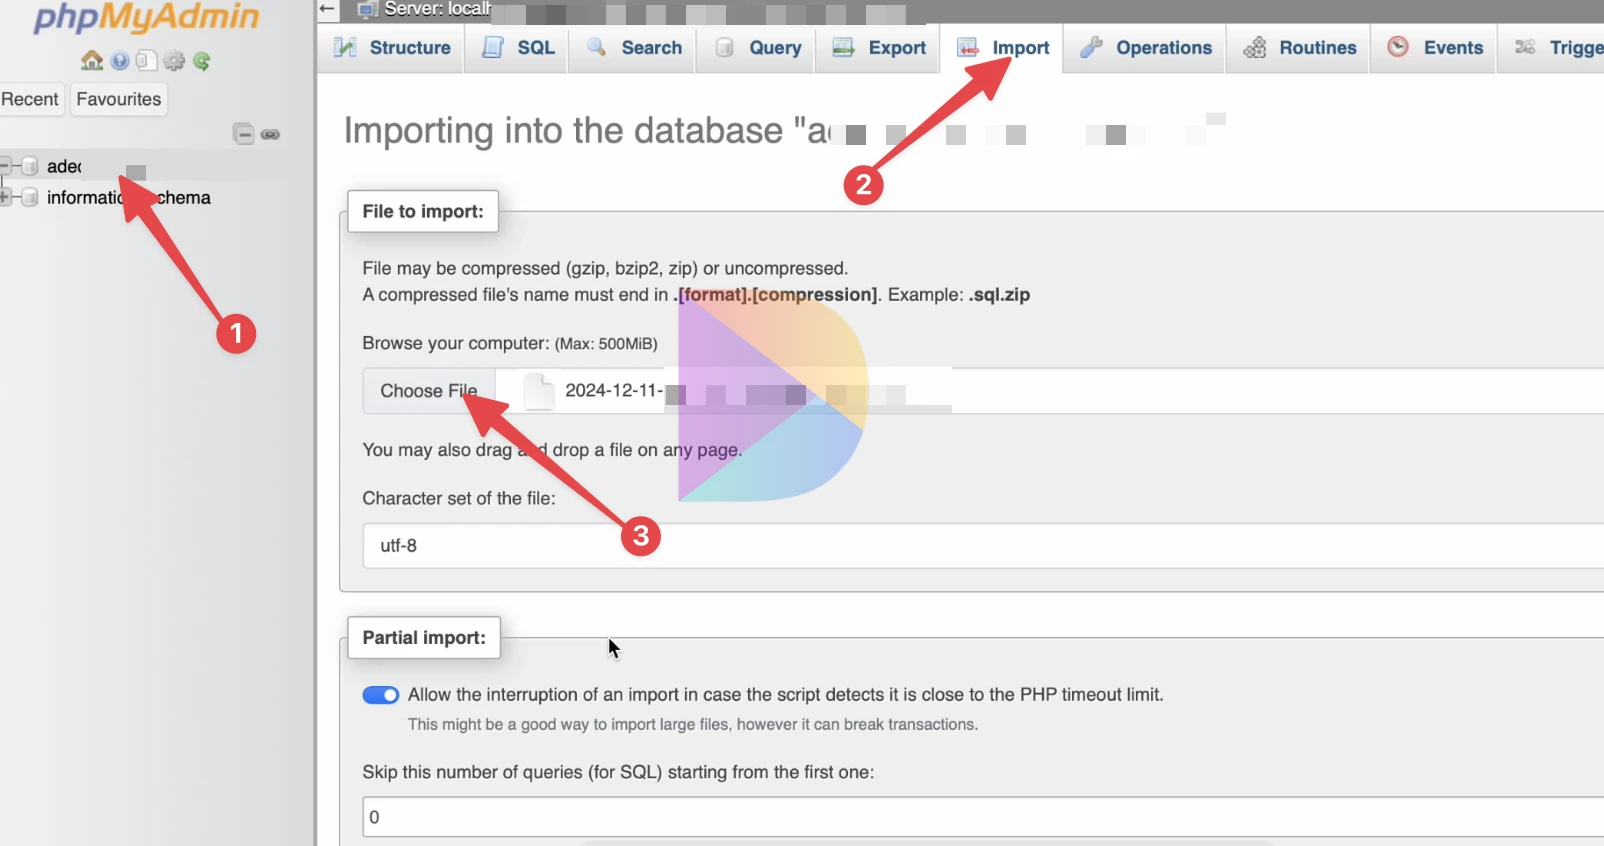Go to the Routines tab
The image size is (1604, 846).
coord(1299,48)
